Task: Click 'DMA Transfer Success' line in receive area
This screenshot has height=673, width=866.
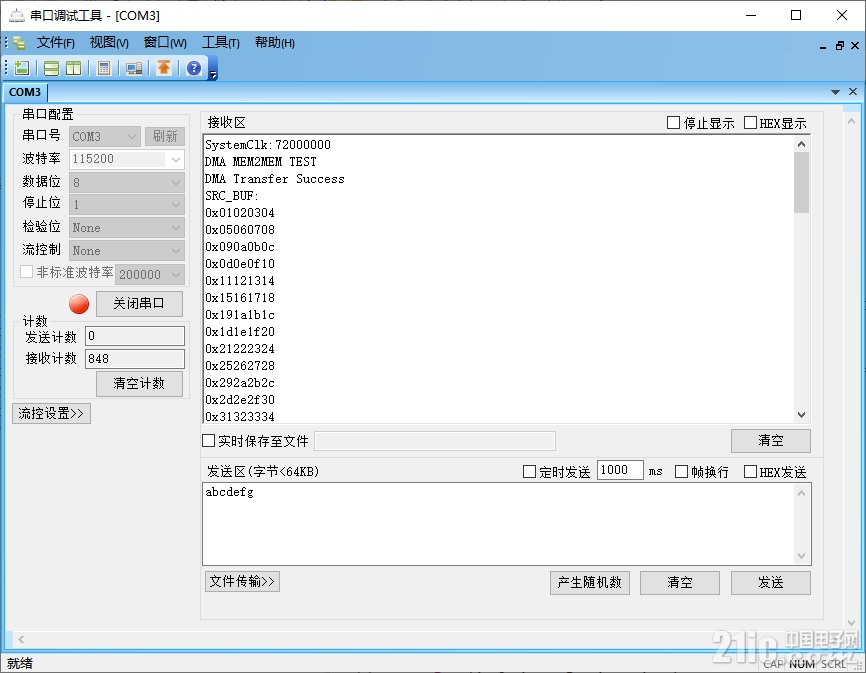Action: pos(274,179)
